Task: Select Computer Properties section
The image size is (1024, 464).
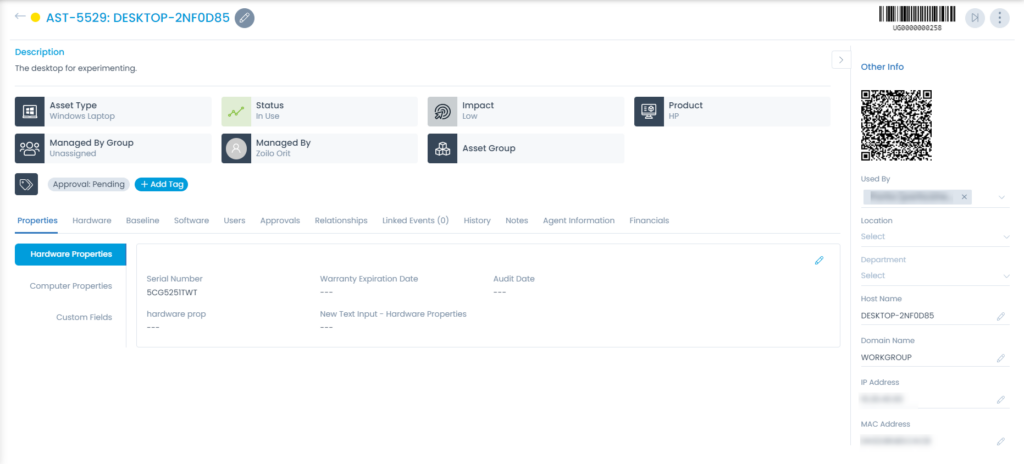Action: [71, 286]
